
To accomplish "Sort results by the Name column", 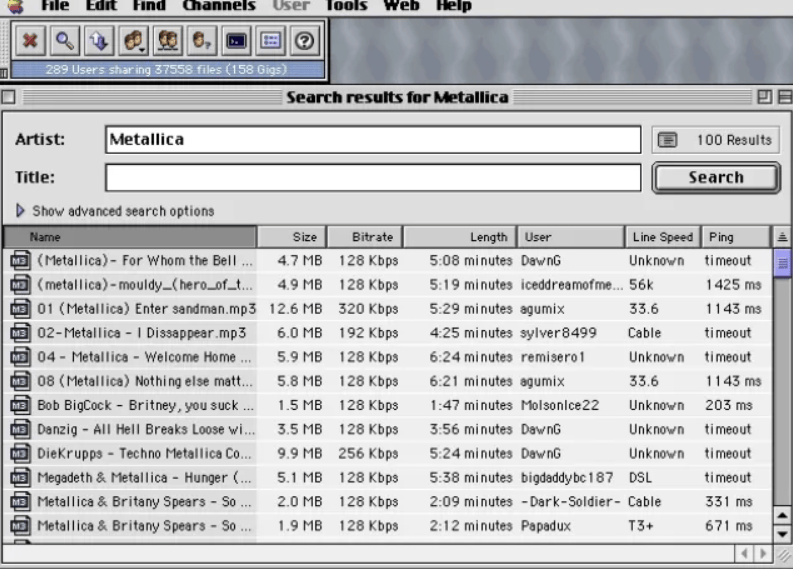I will point(130,237).
